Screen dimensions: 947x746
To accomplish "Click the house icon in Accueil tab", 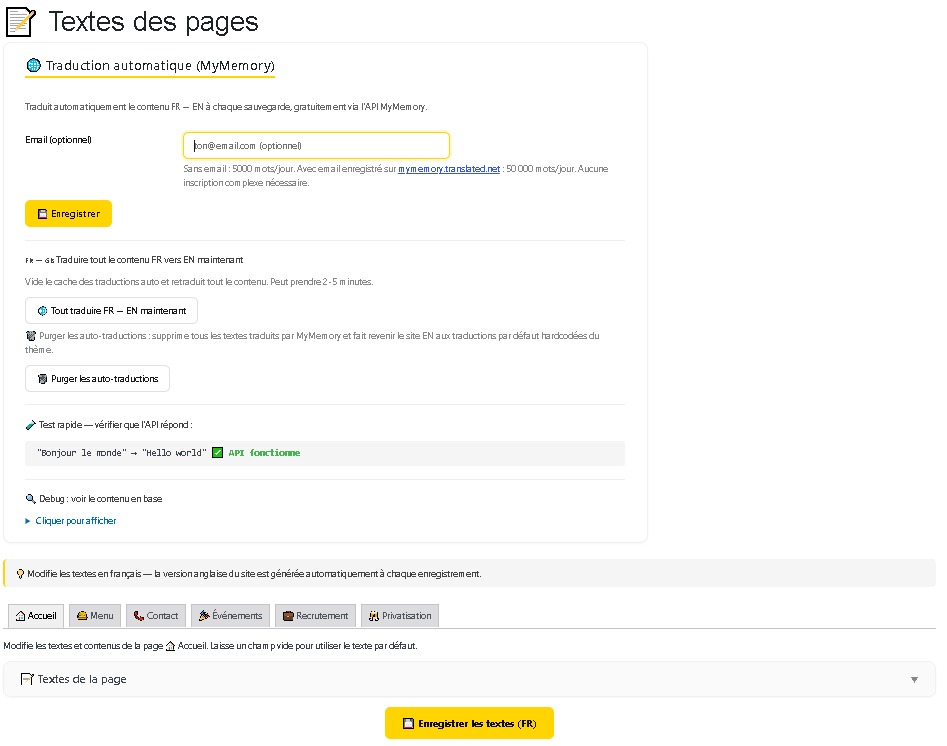I will pyautogui.click(x=21, y=616).
